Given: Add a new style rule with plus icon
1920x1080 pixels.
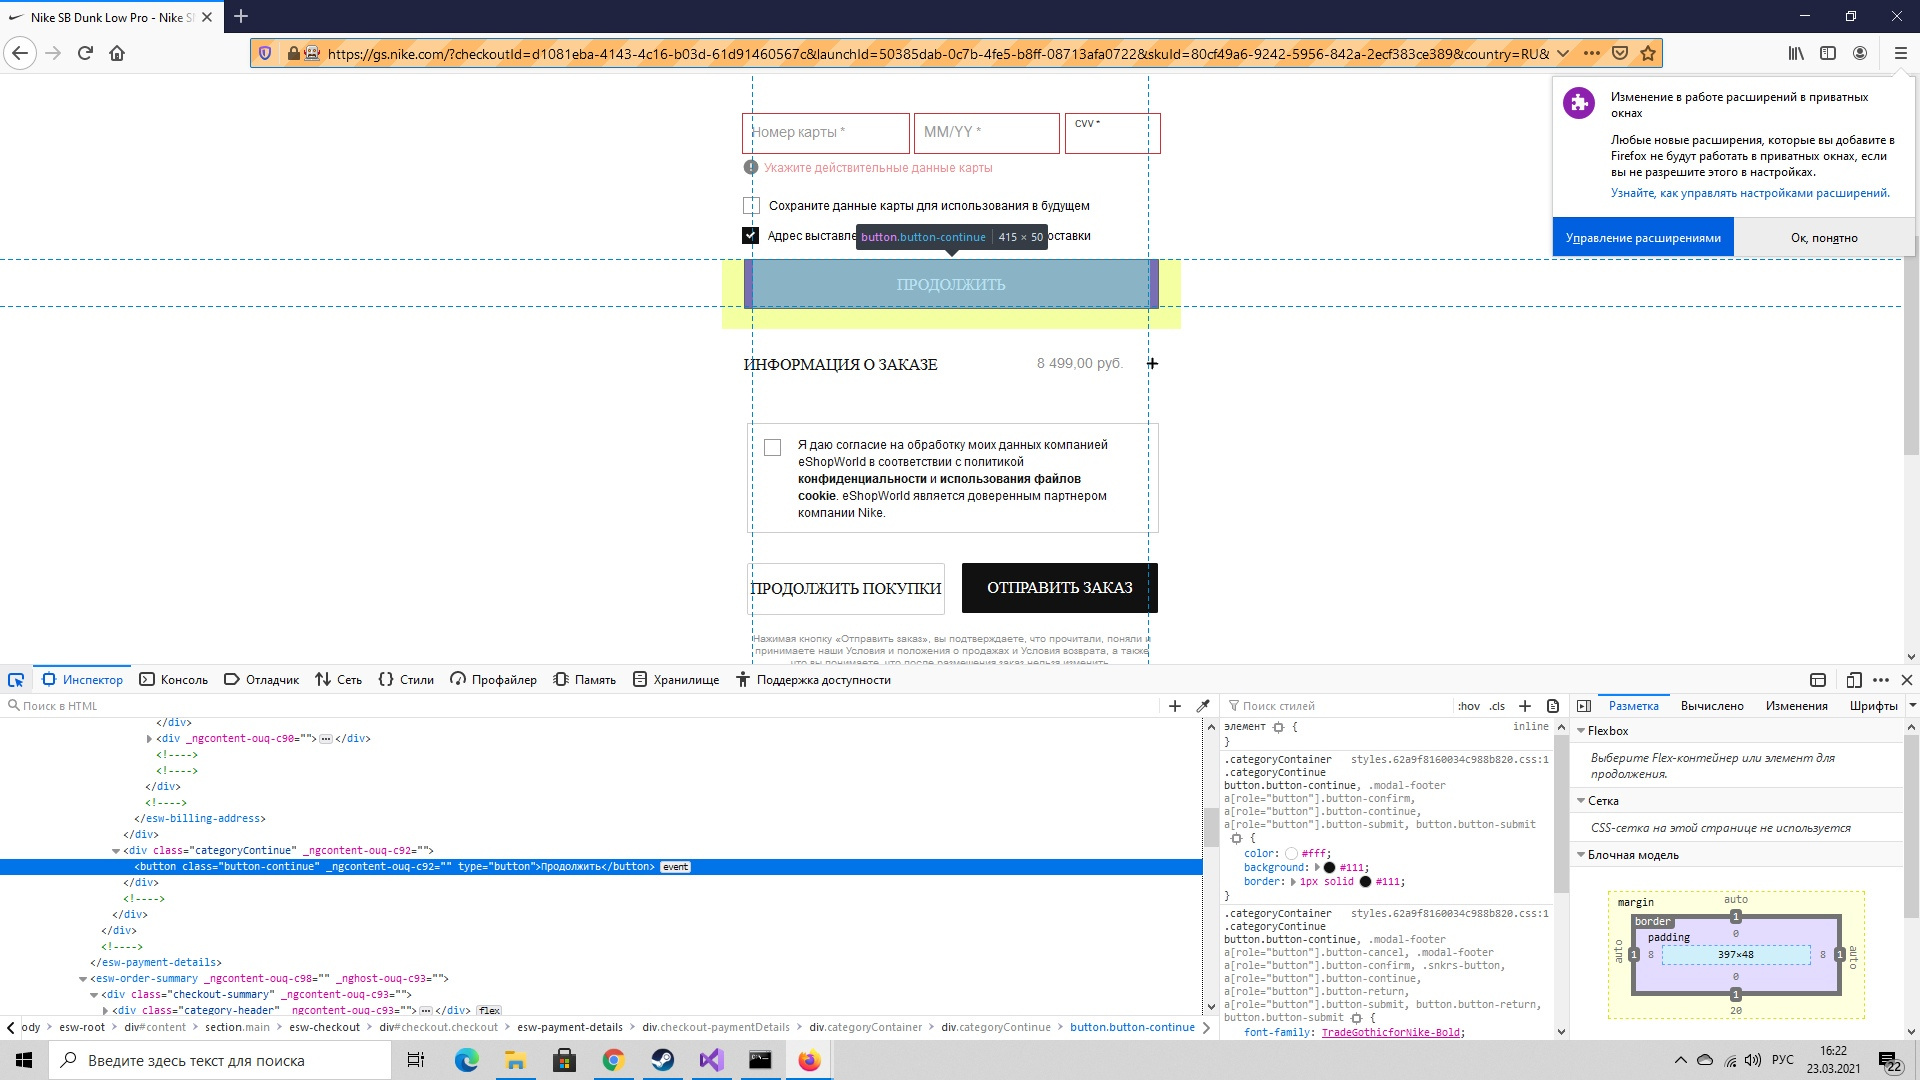Looking at the screenshot, I should (1525, 706).
